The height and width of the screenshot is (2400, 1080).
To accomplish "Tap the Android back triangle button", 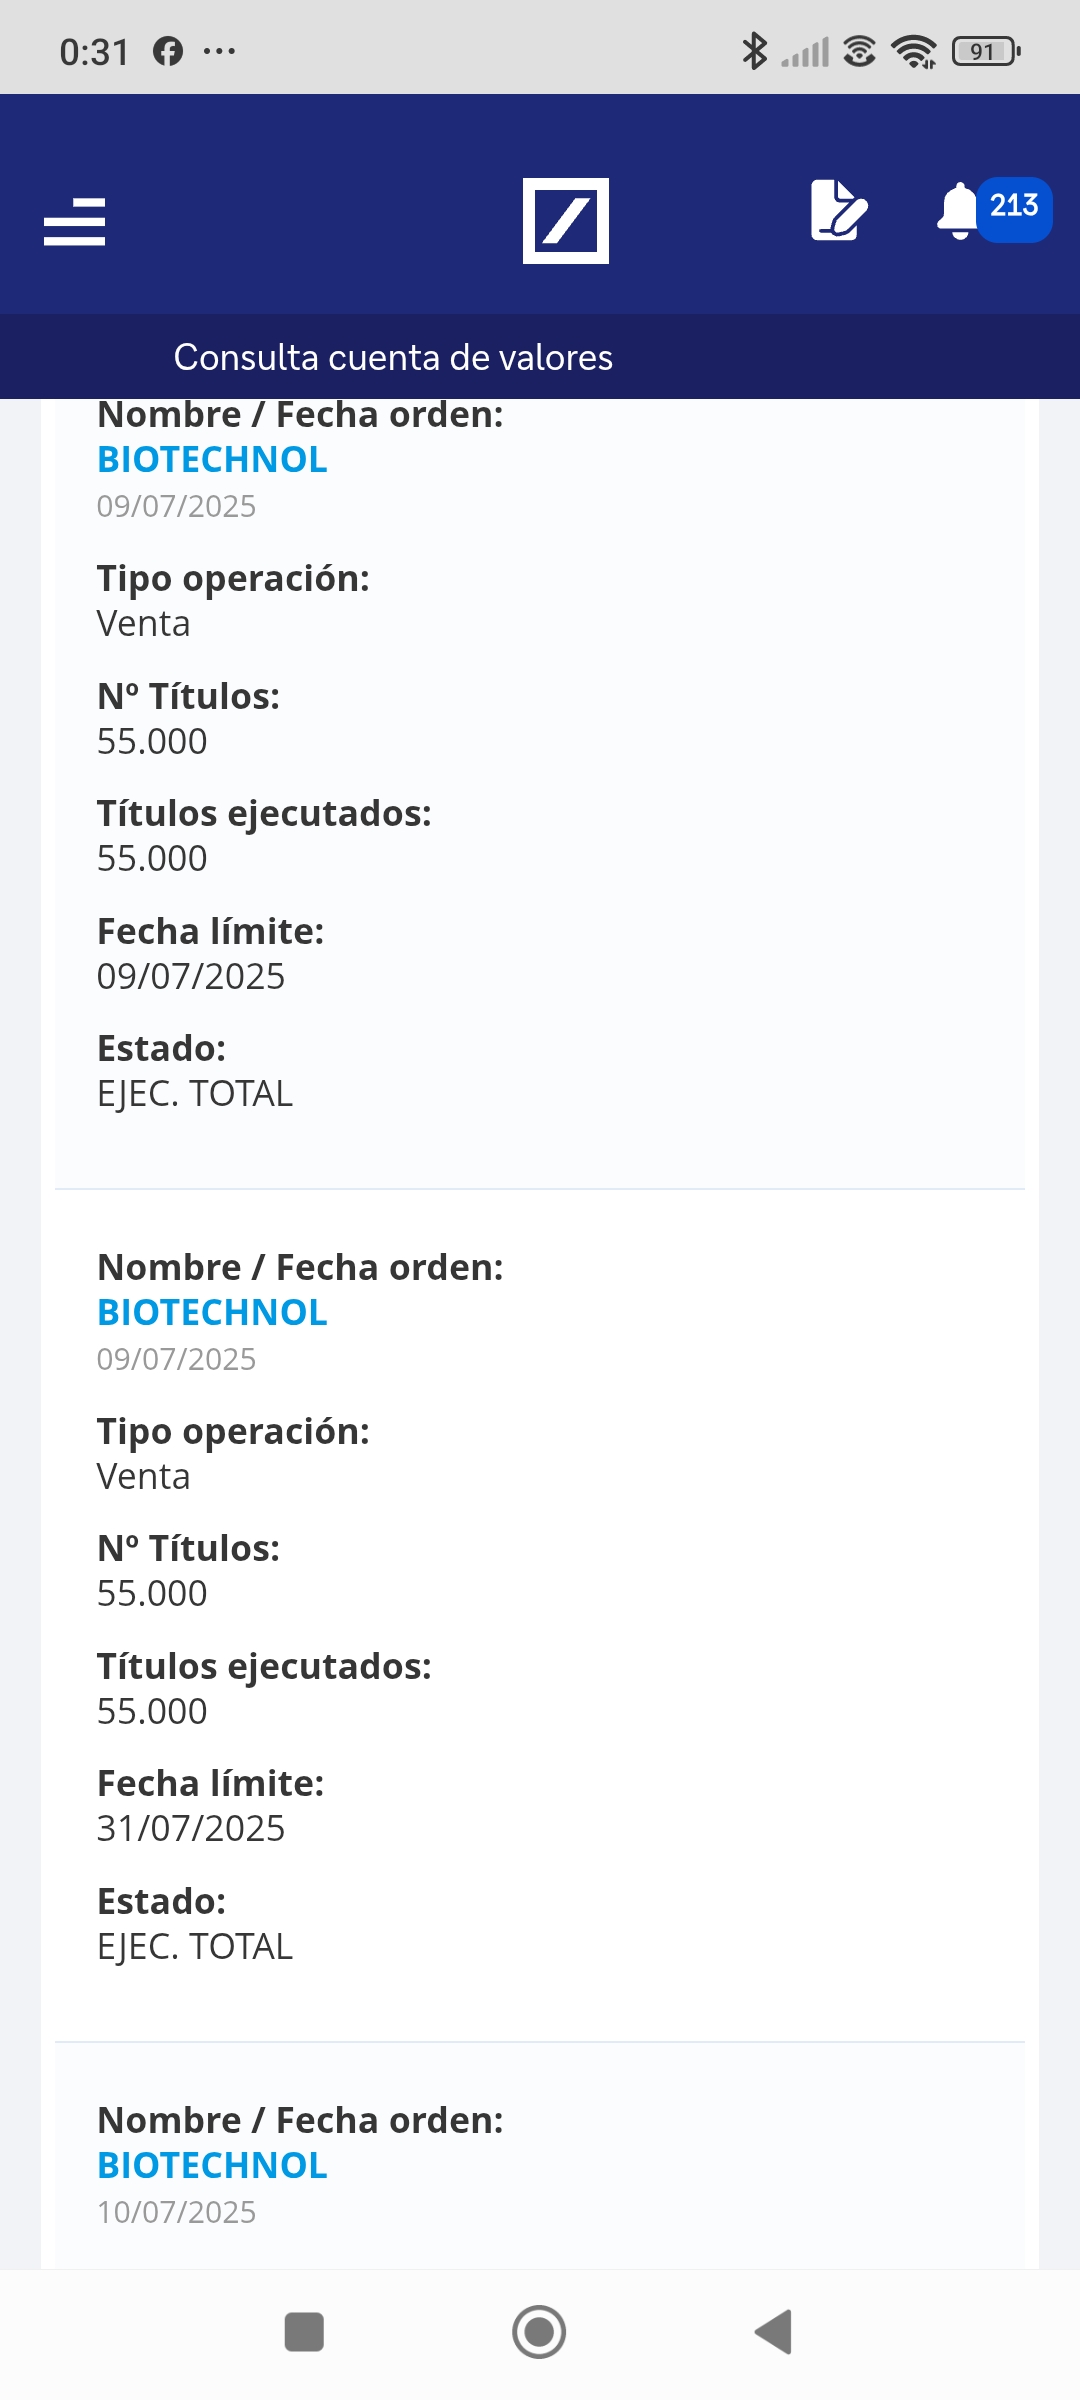I will point(774,2332).
